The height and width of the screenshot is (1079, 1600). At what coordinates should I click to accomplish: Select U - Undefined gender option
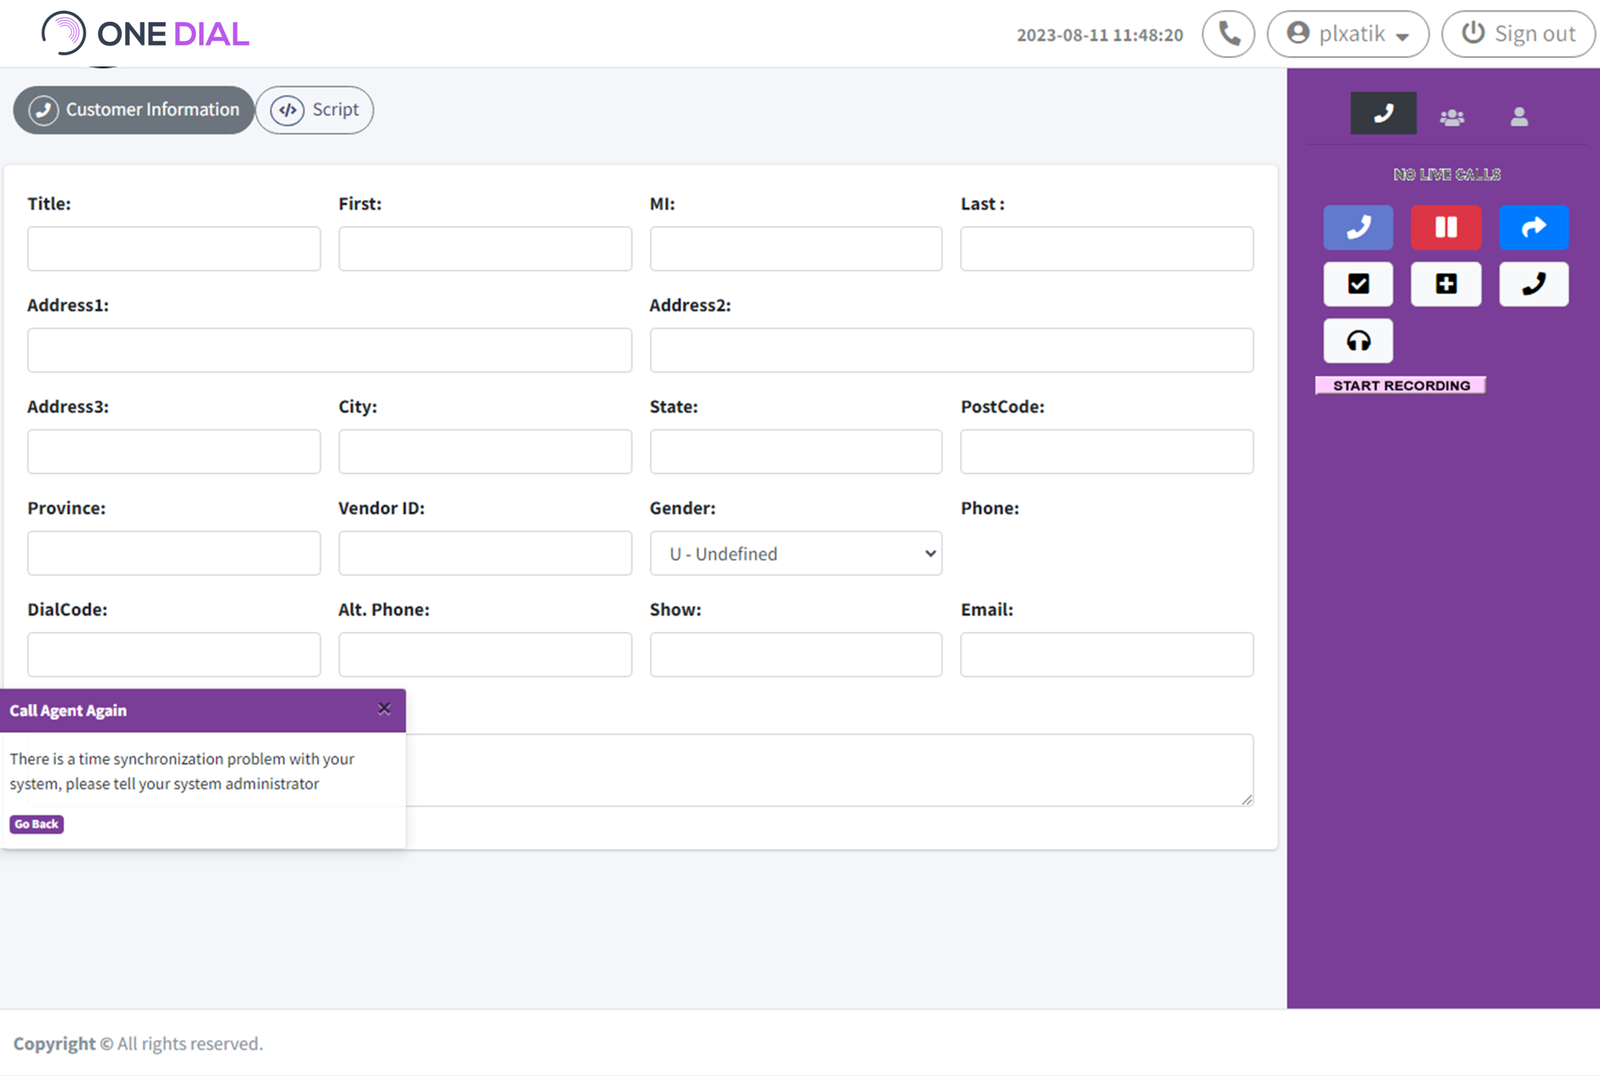coord(795,553)
